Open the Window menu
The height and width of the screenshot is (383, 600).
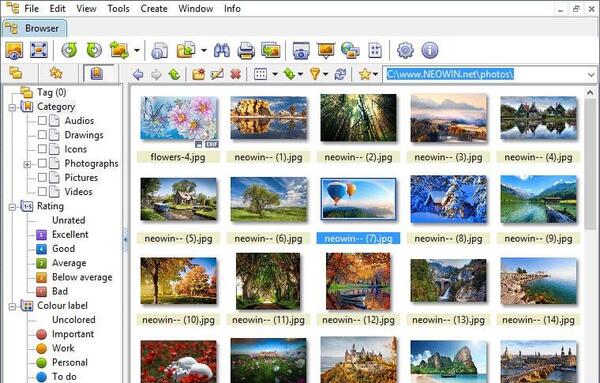click(x=196, y=8)
